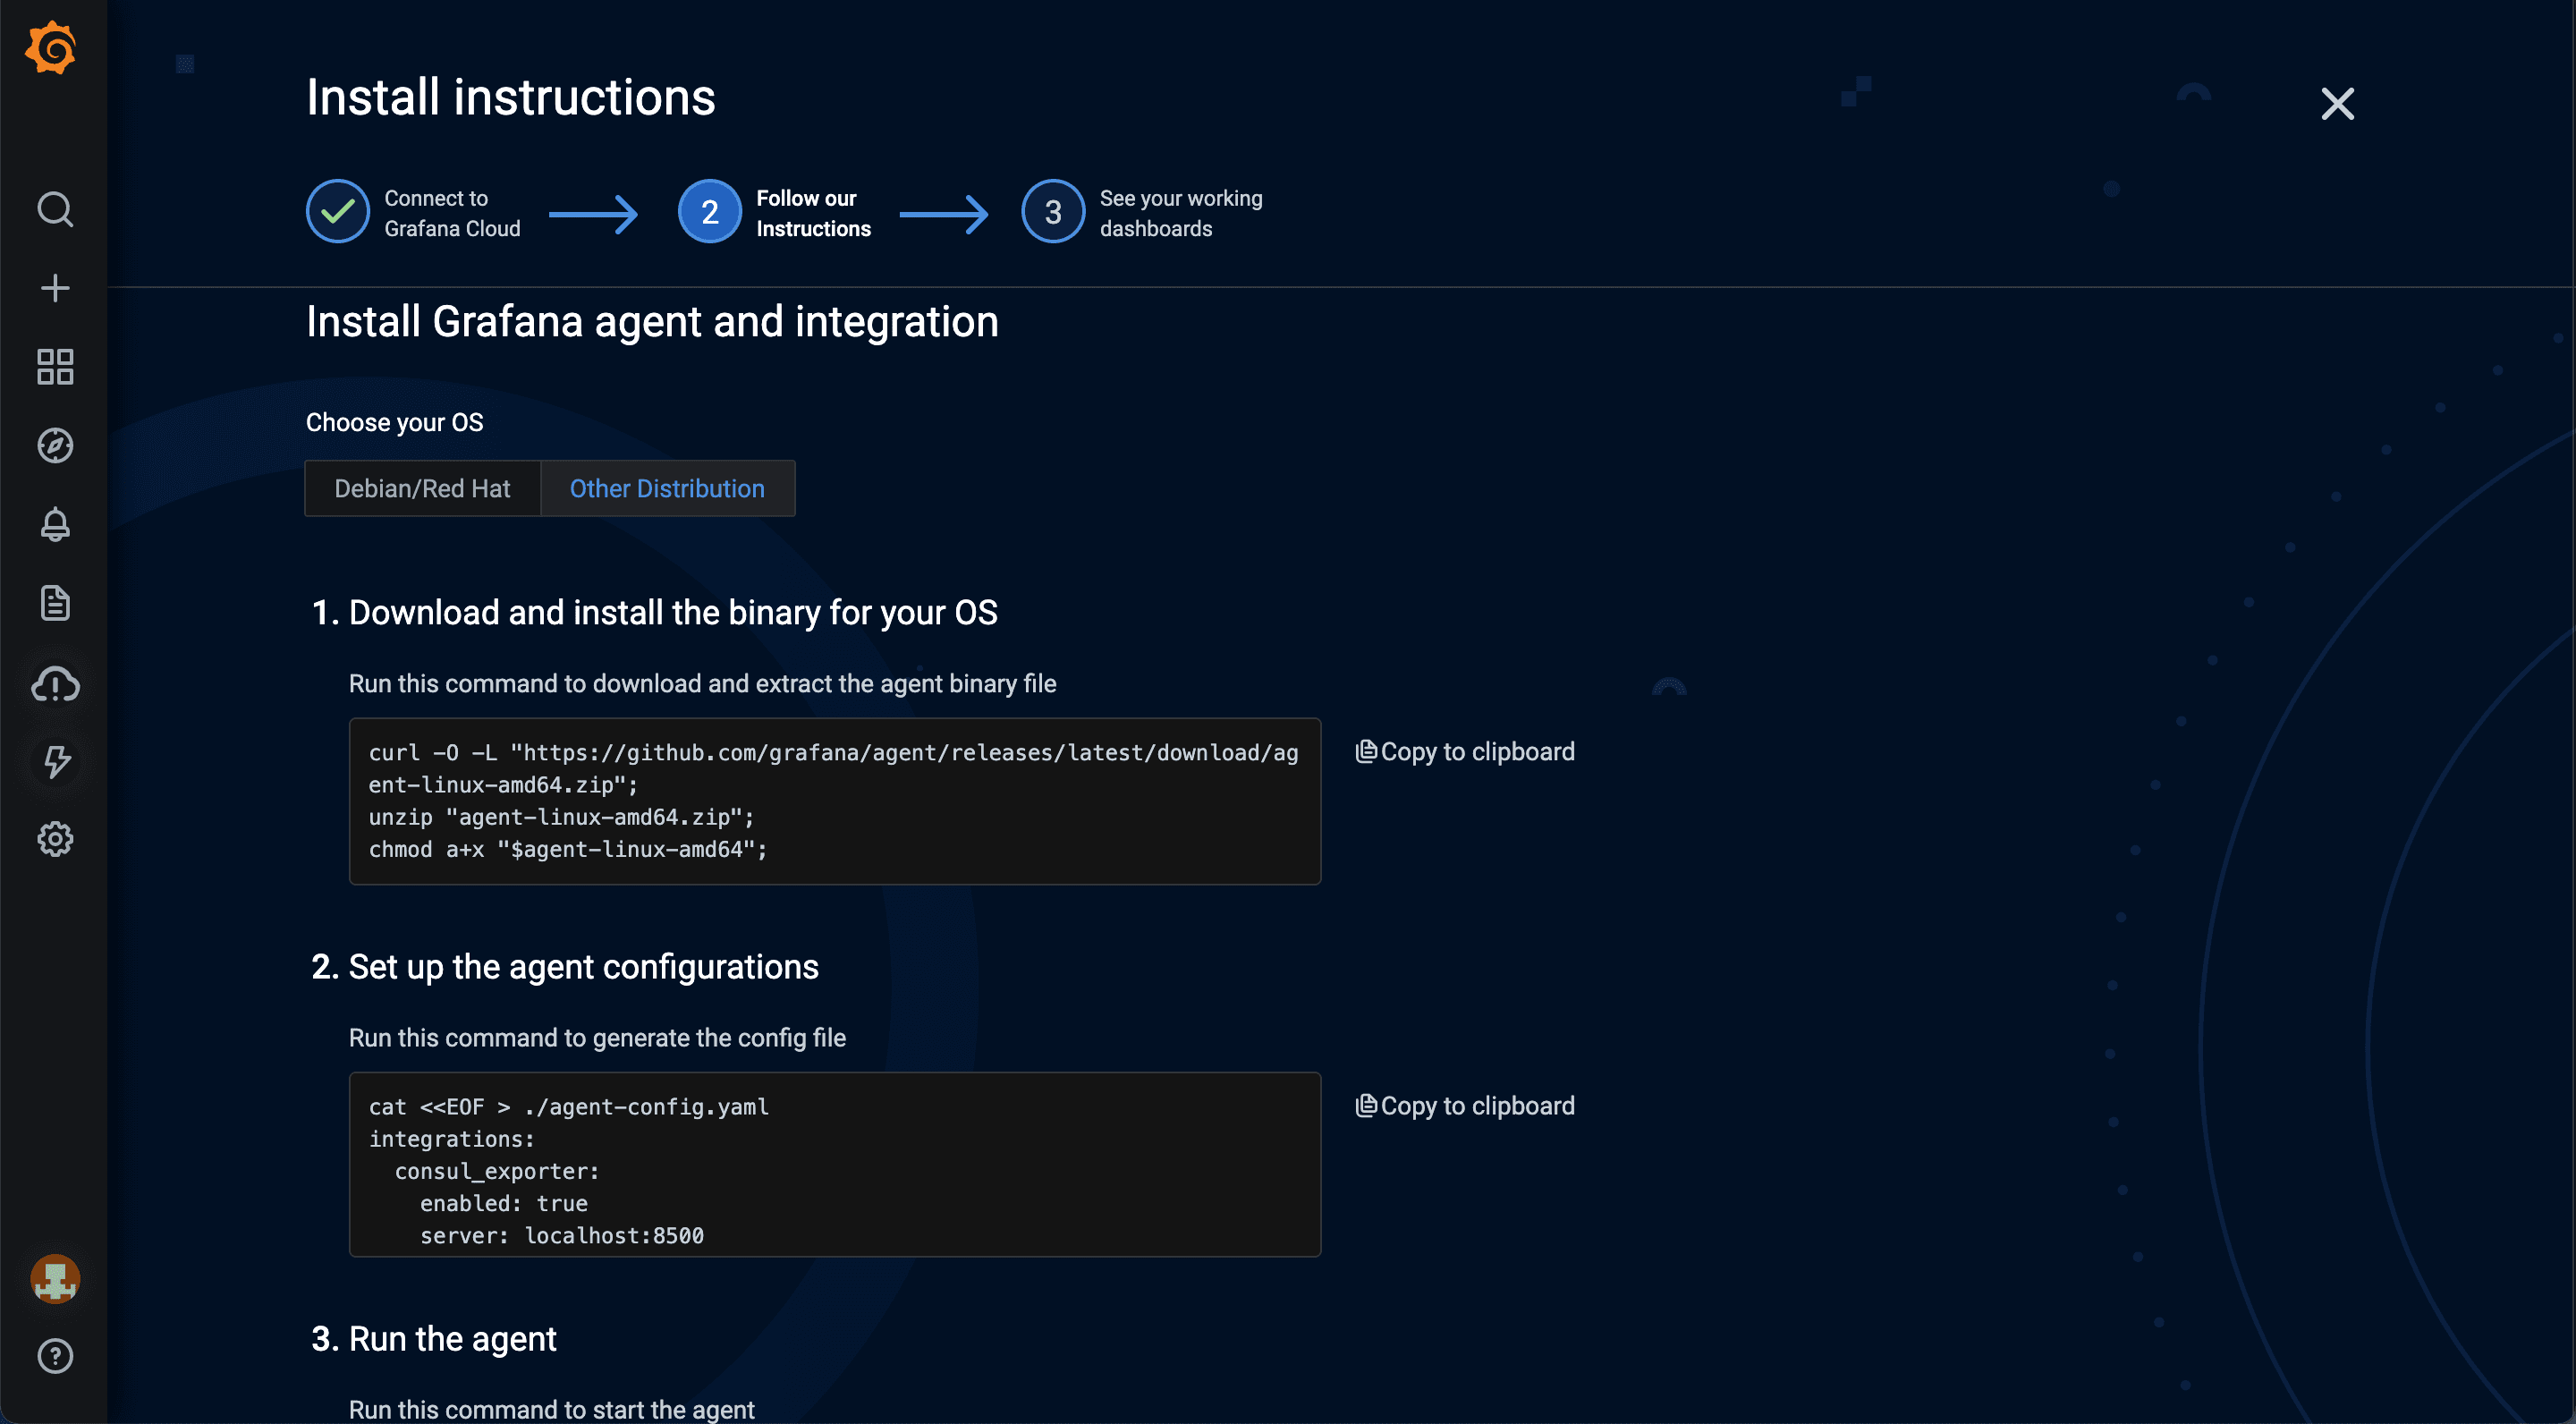This screenshot has width=2576, height=1424.
Task: Click the user profile avatar
Action: 55,1279
